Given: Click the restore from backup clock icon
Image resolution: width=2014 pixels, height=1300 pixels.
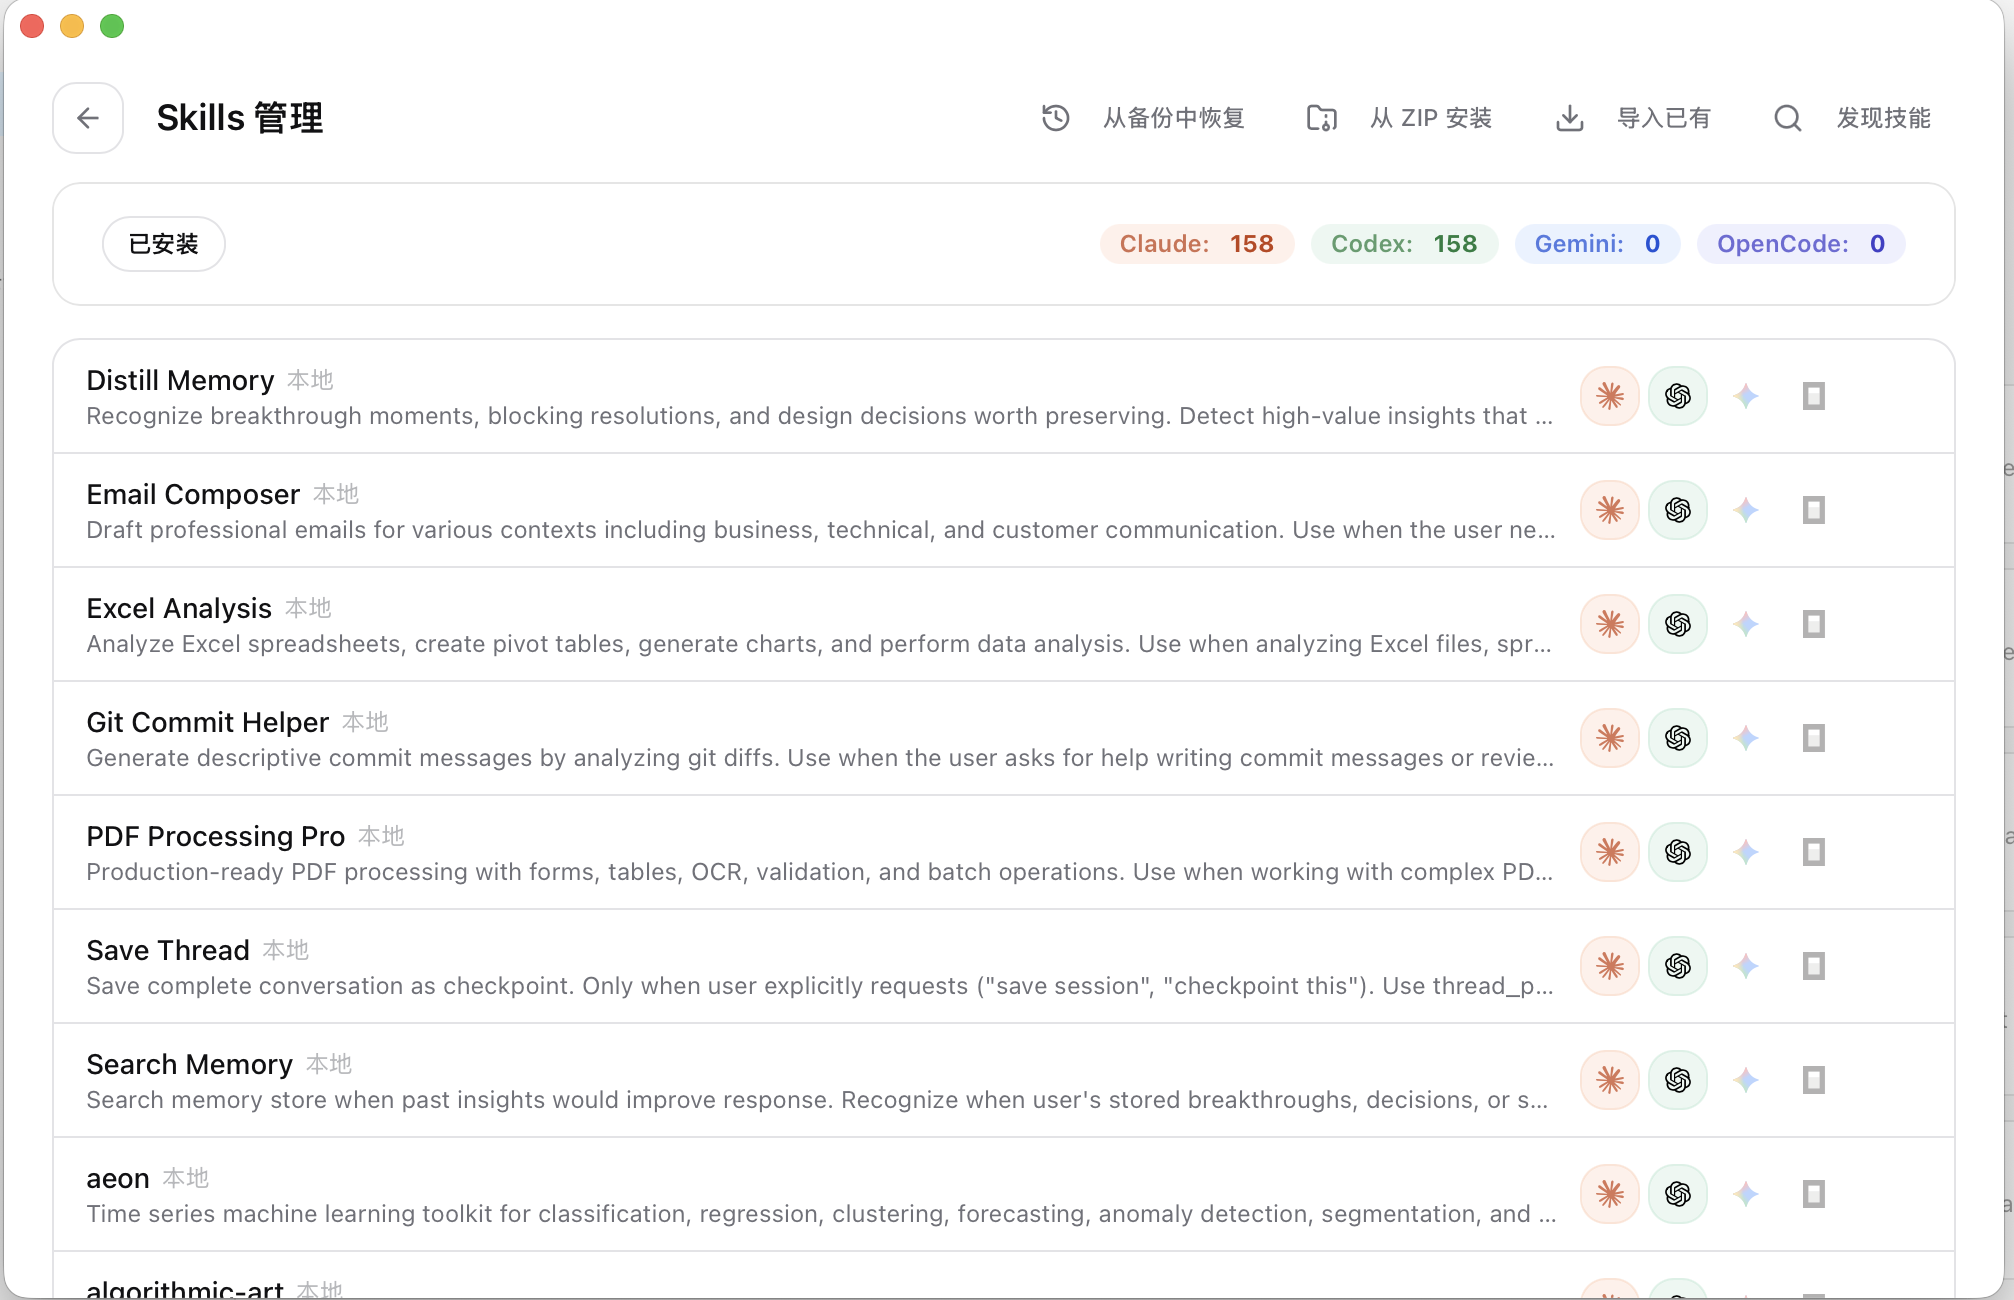Looking at the screenshot, I should click(1056, 118).
